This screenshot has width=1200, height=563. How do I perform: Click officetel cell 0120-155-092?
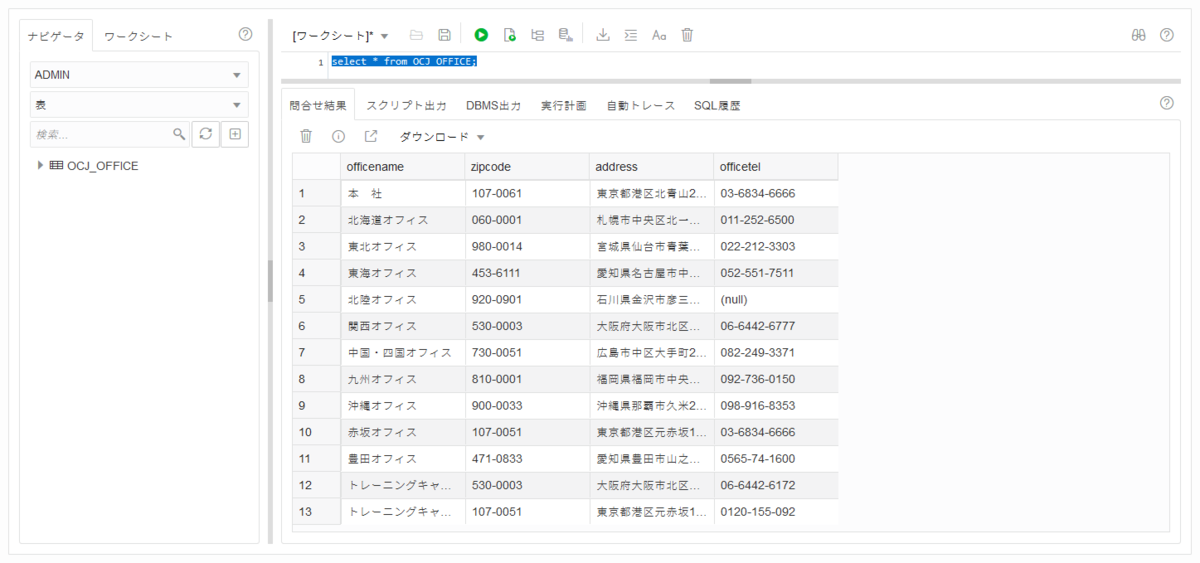click(x=776, y=512)
